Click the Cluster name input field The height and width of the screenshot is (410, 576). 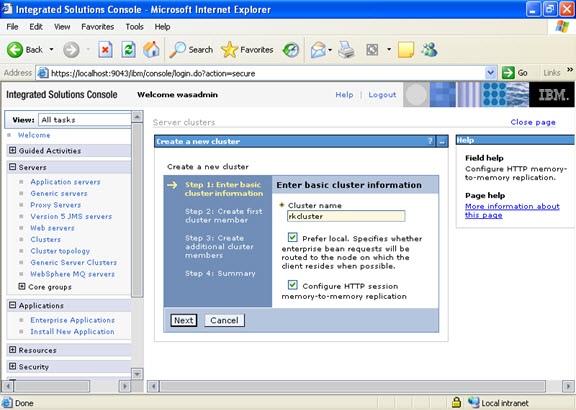coord(346,216)
